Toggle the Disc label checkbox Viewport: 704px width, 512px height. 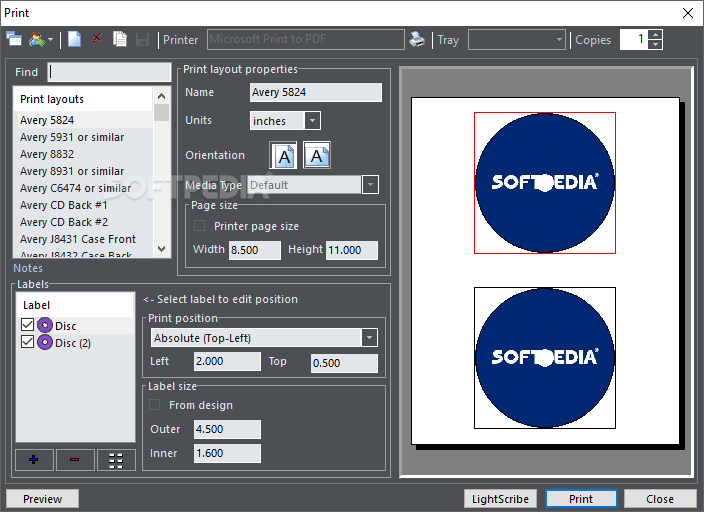(x=27, y=325)
